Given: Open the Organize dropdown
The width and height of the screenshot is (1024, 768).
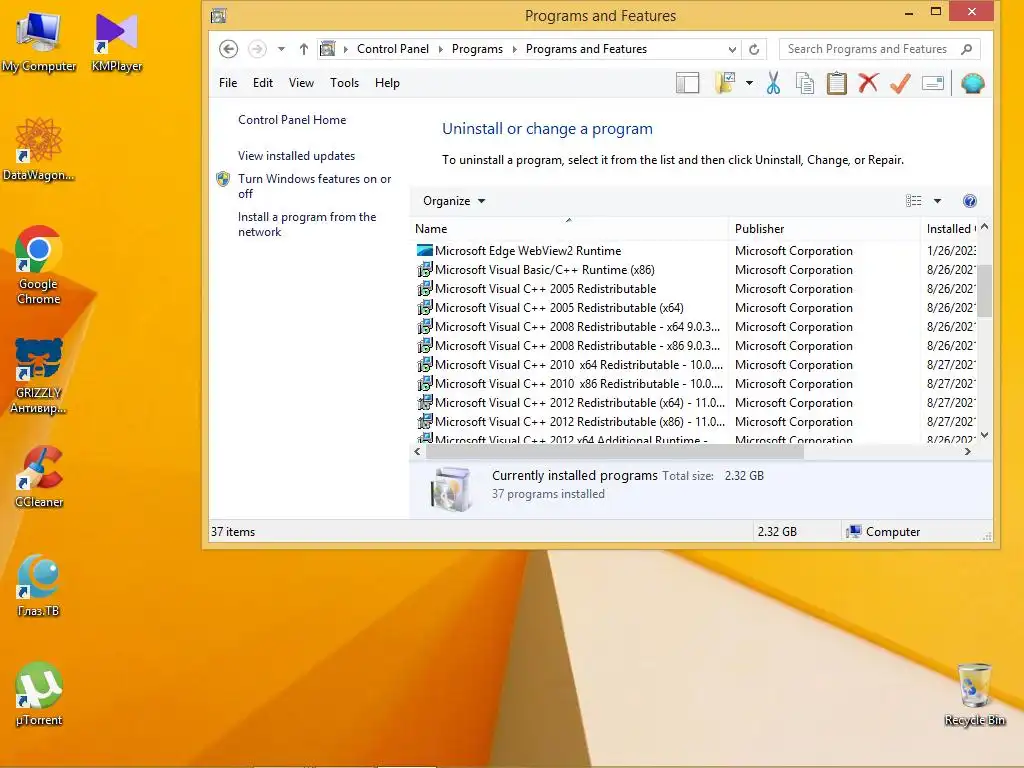Looking at the screenshot, I should pyautogui.click(x=454, y=201).
